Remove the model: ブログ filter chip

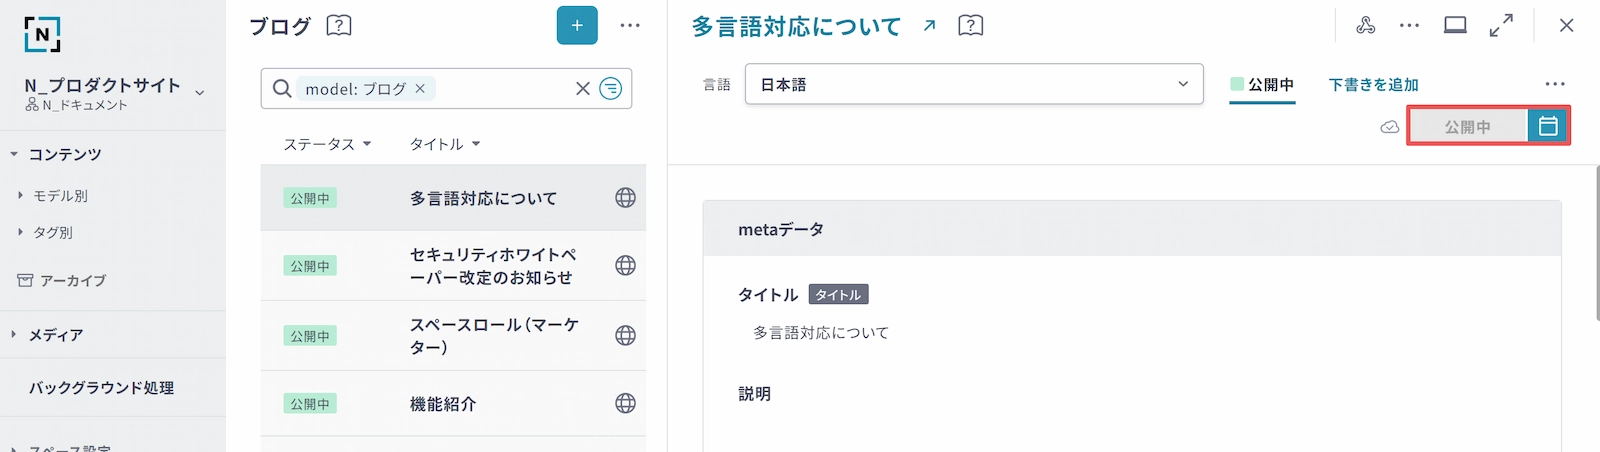click(x=420, y=89)
